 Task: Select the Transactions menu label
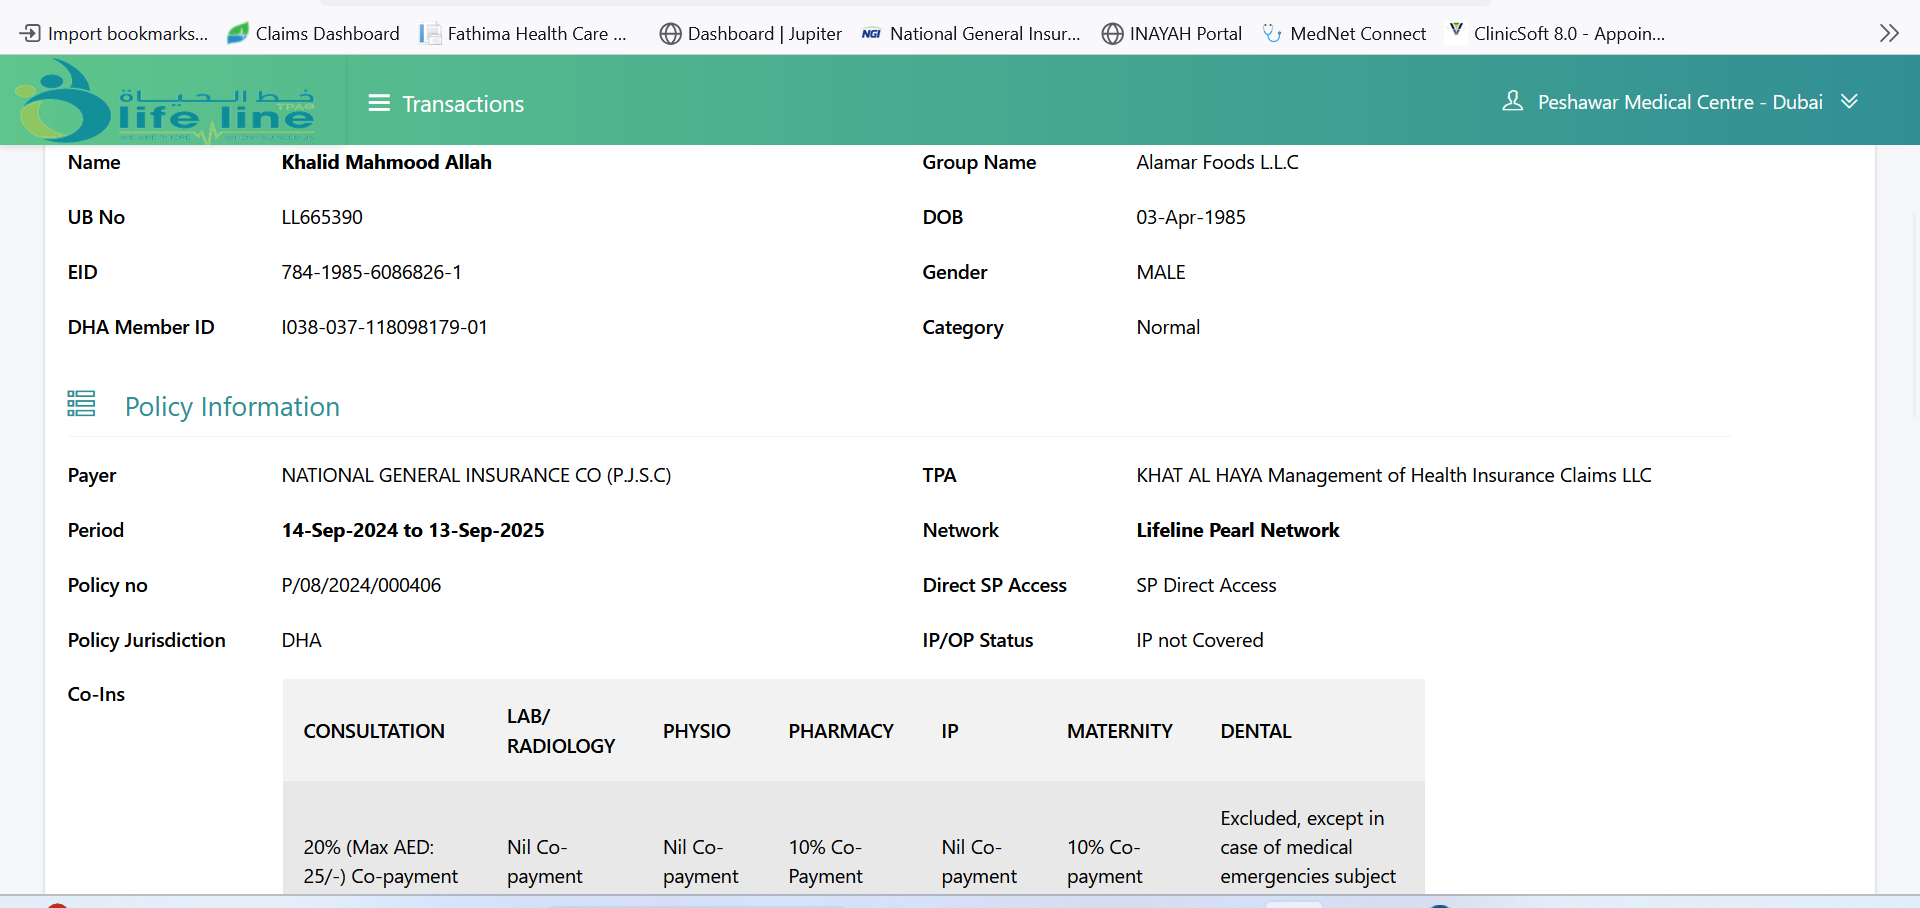click(463, 104)
